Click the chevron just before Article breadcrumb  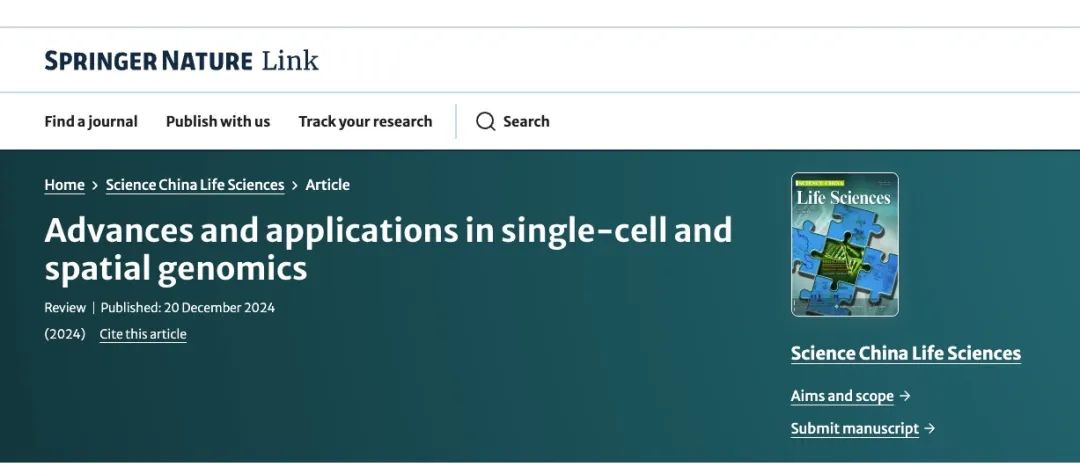coord(295,185)
